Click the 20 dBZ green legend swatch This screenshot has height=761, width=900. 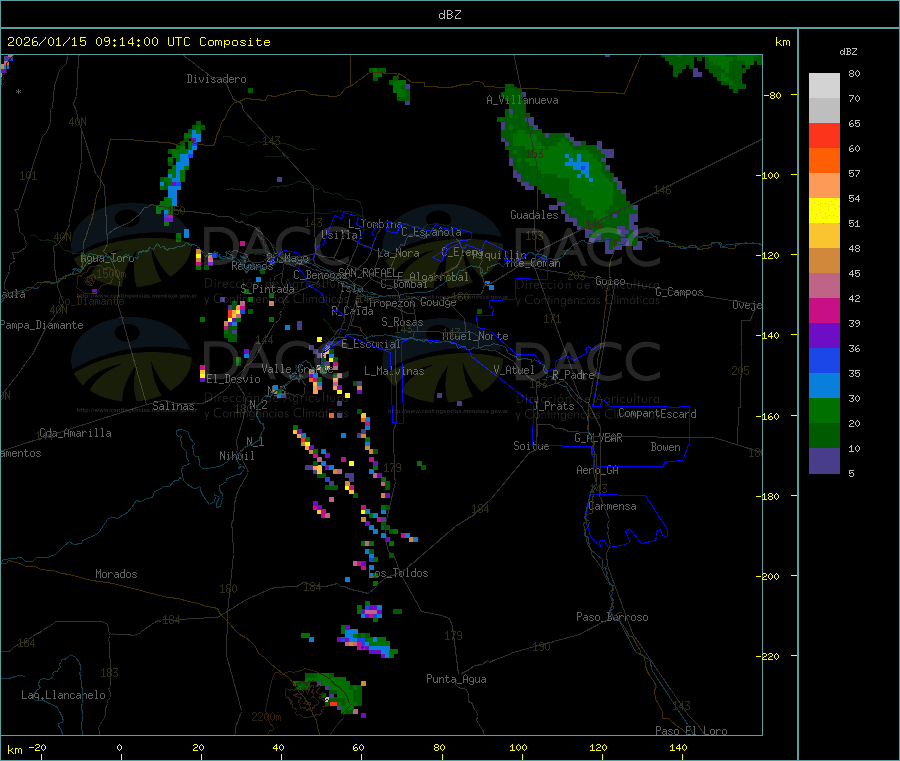(x=824, y=410)
